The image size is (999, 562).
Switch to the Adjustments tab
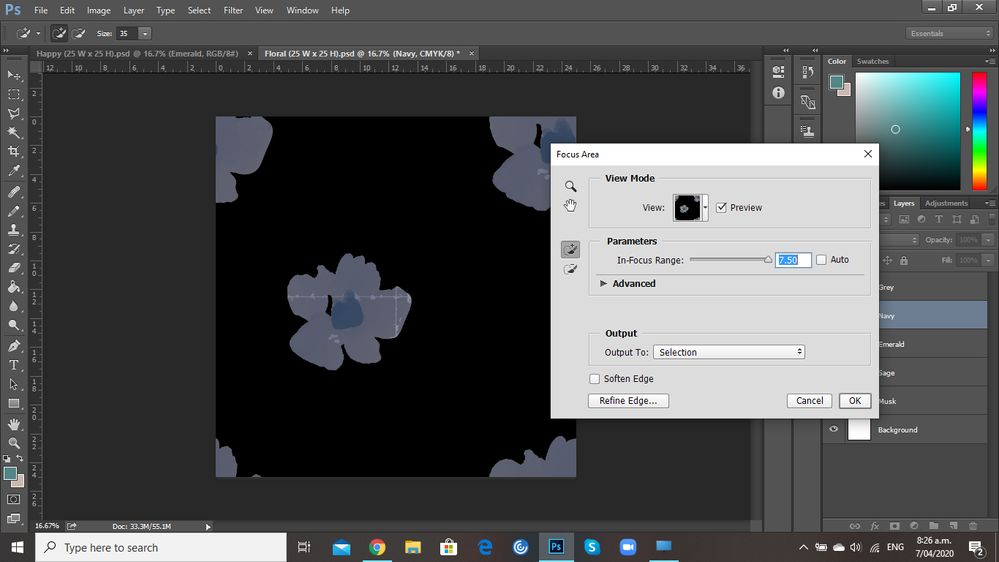click(x=946, y=203)
